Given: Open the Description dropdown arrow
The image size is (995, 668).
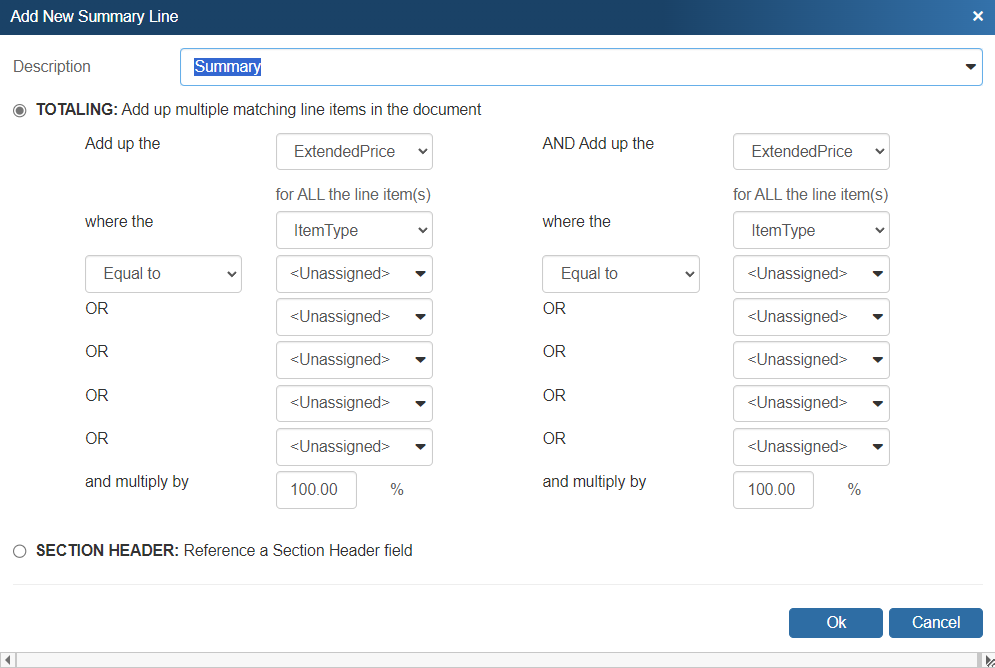Looking at the screenshot, I should pyautogui.click(x=969, y=67).
